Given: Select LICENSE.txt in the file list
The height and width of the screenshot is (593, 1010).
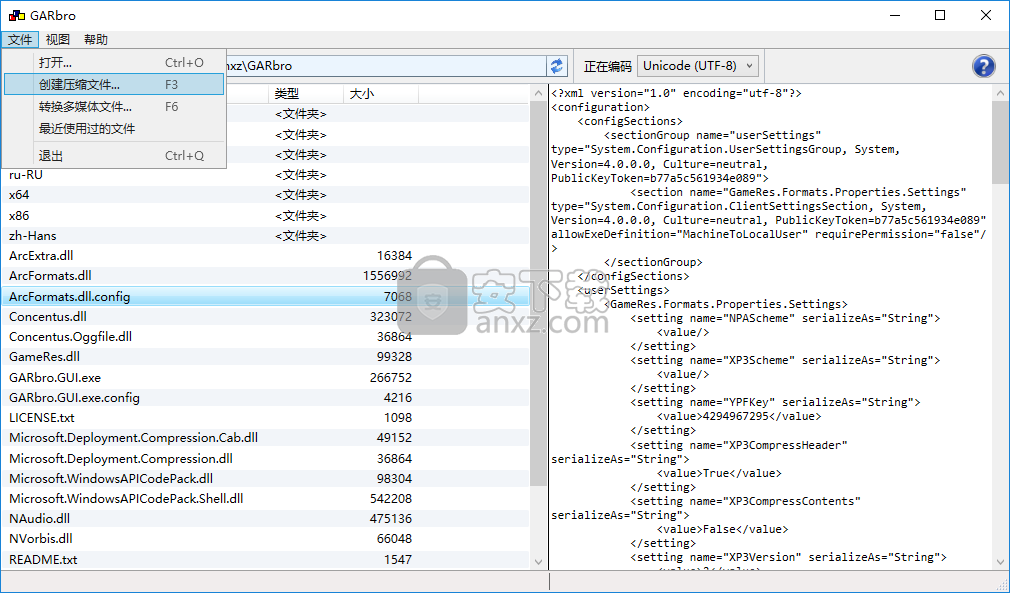Looking at the screenshot, I should 265,417.
